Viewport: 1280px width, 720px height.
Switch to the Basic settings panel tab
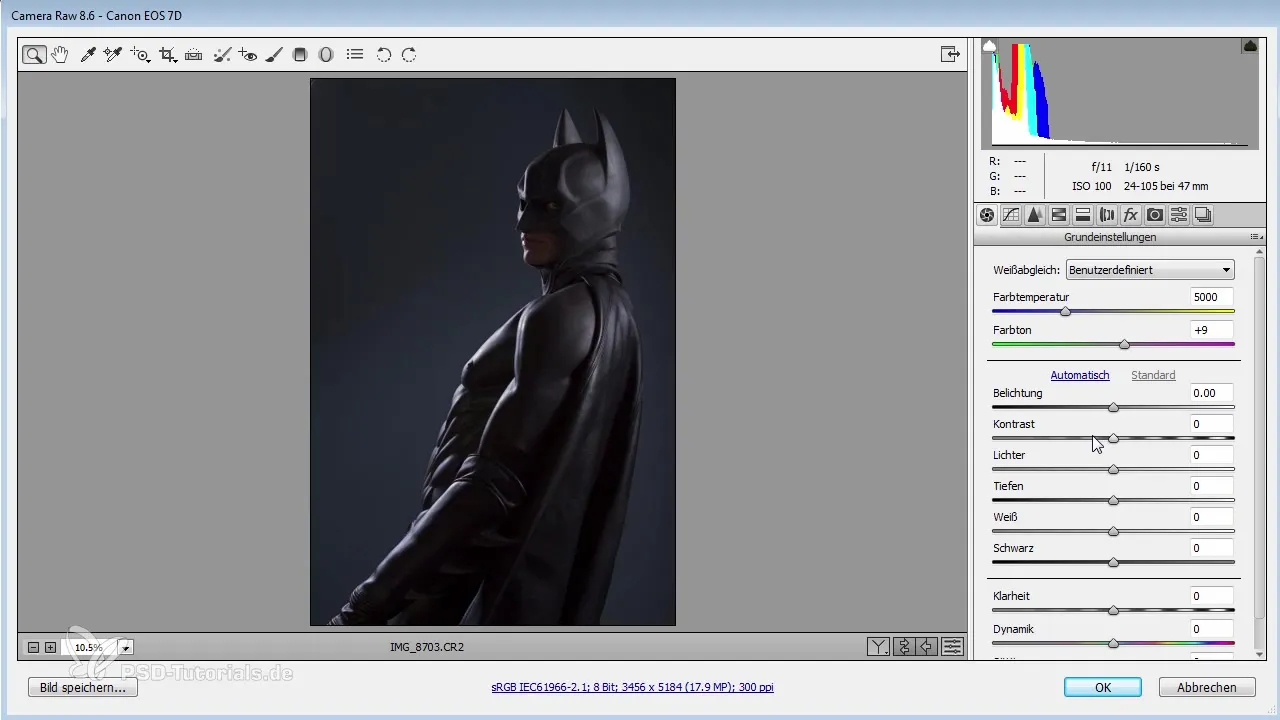pyautogui.click(x=987, y=215)
